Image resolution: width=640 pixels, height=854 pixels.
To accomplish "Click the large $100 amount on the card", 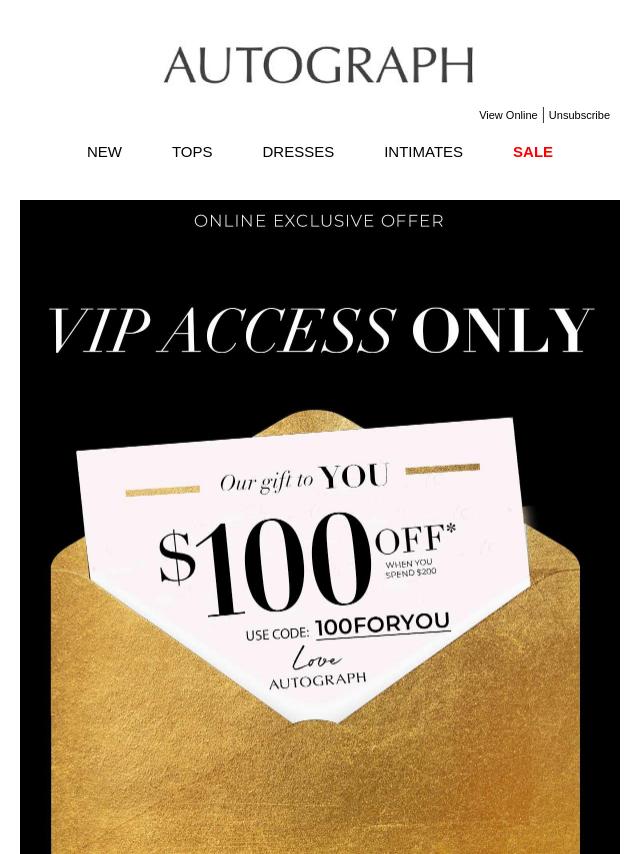I will [x=265, y=563].
